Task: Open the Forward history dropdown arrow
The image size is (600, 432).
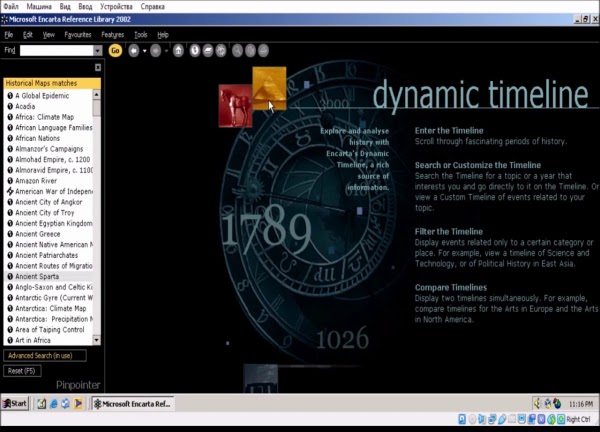Action: pos(166,51)
